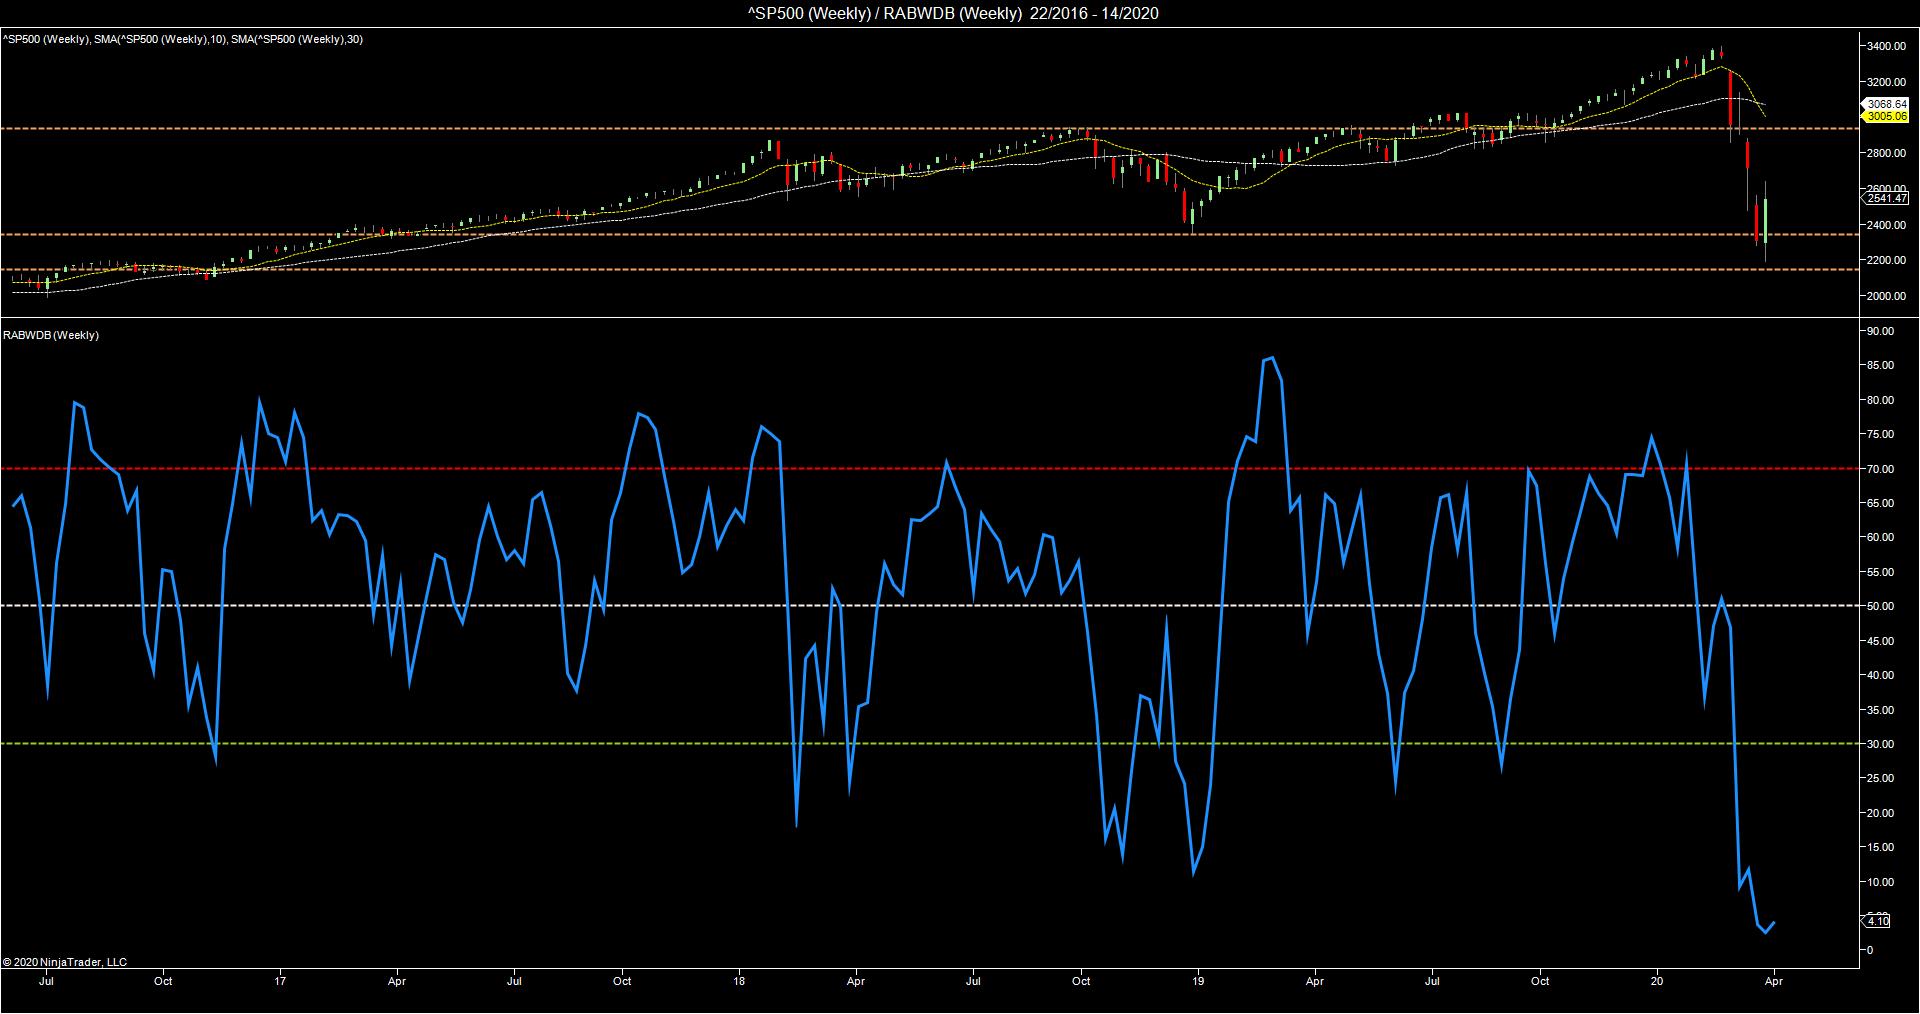Click the 50.00 indicator axis label
This screenshot has height=1014, width=1920.
click(1880, 606)
